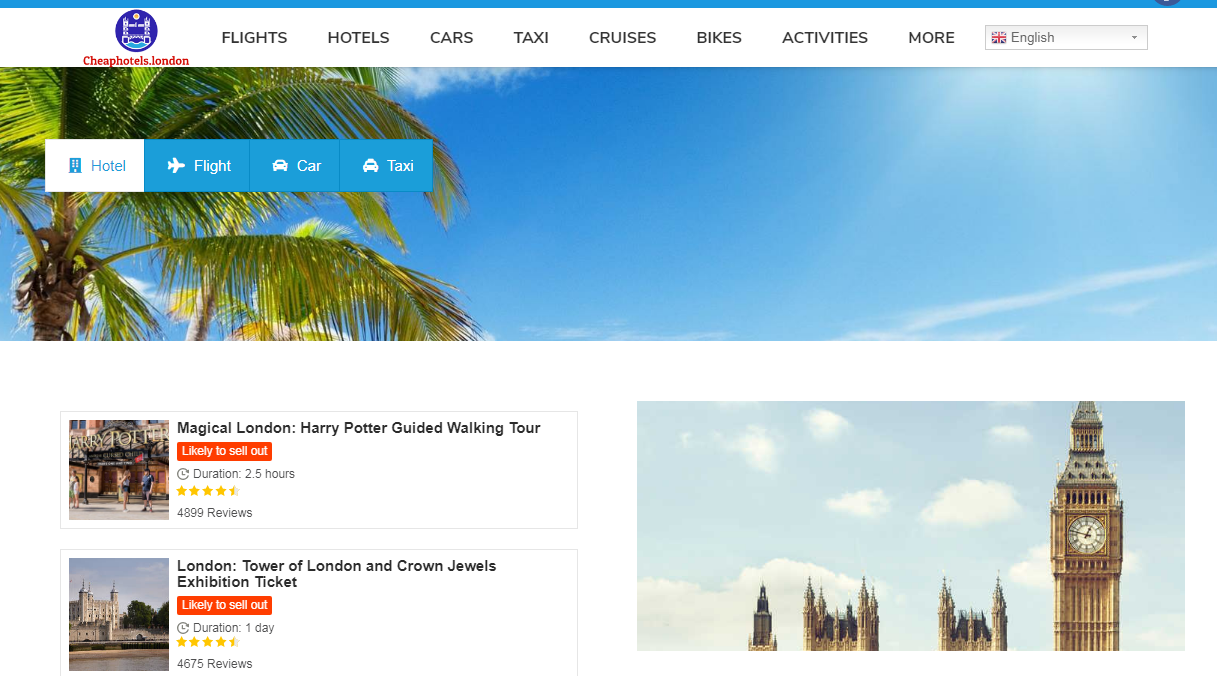
Task: Click the car icon in Car tab
Action: [280, 166]
